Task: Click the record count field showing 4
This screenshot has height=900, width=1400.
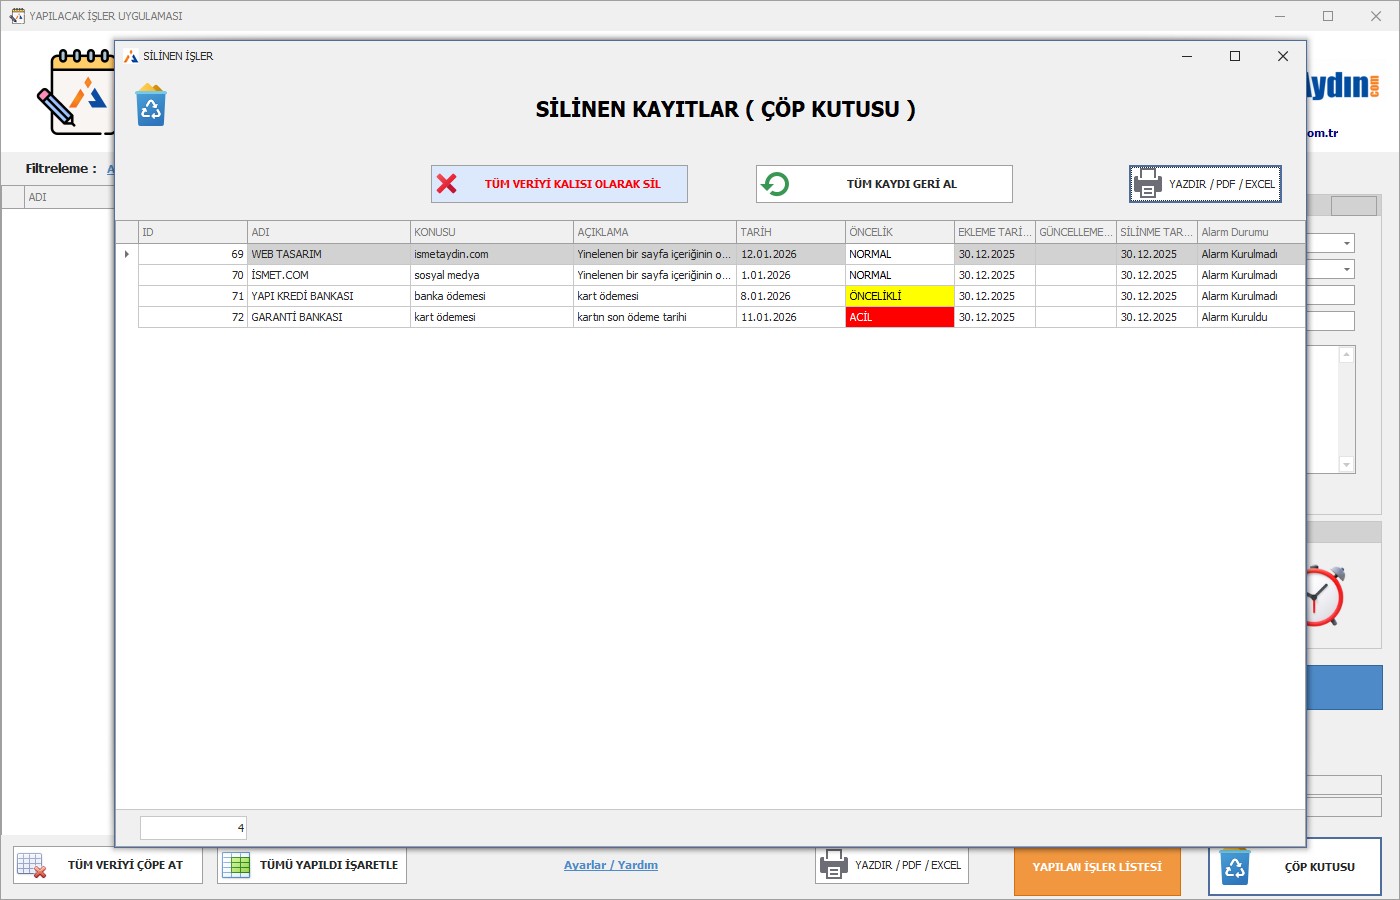Action: pos(193,828)
